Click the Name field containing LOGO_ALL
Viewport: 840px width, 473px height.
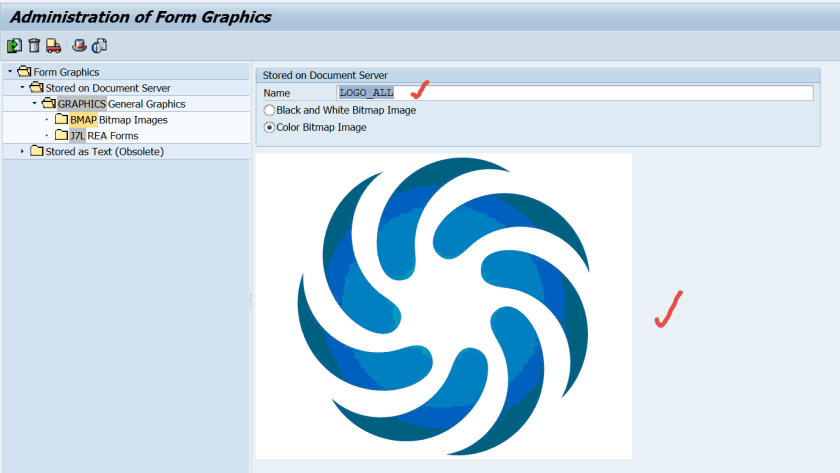click(x=575, y=93)
